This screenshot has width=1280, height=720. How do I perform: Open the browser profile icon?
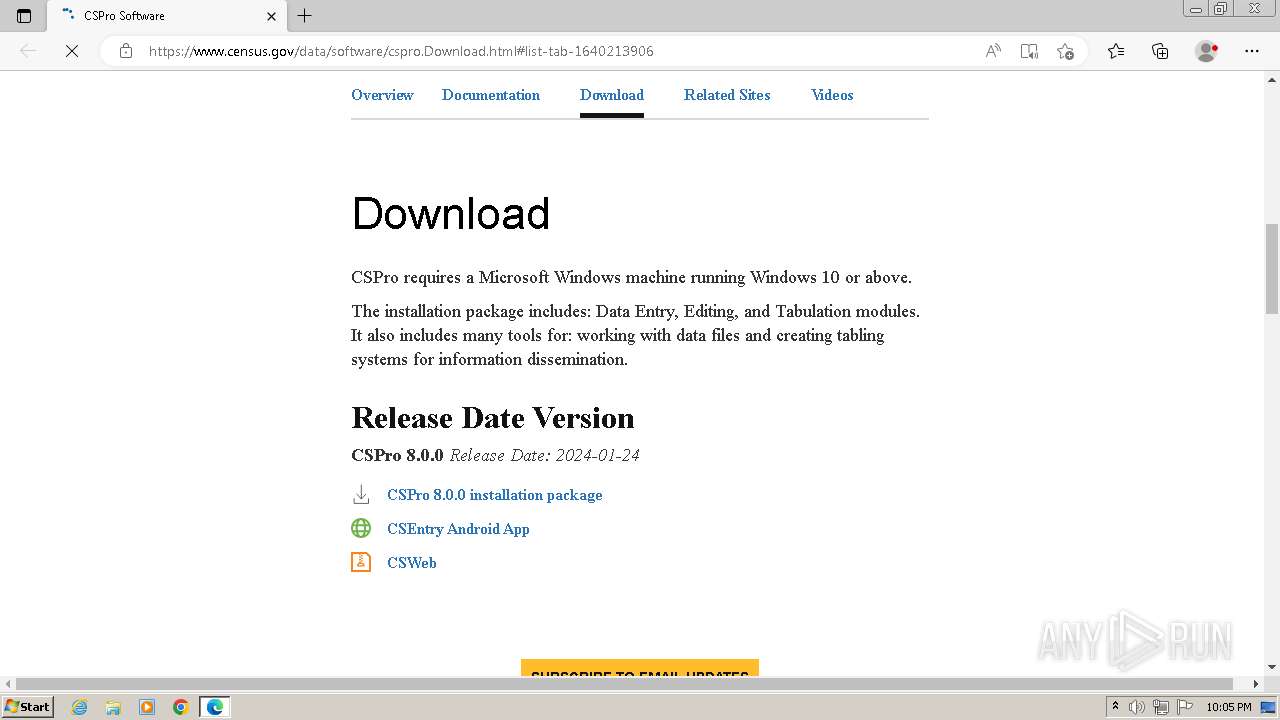[x=1207, y=51]
